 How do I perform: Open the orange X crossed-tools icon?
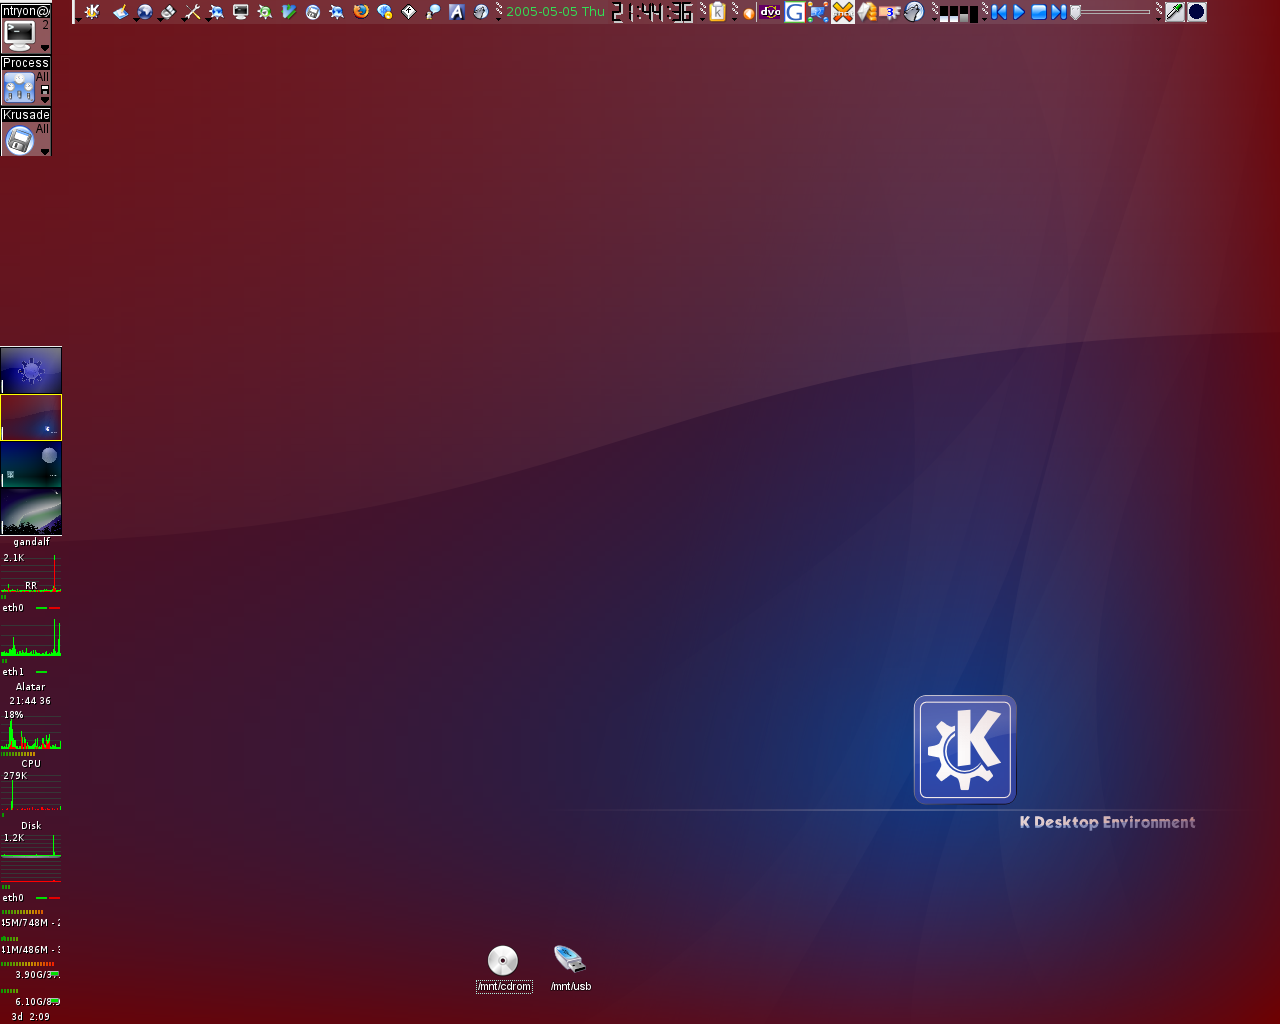(x=843, y=12)
